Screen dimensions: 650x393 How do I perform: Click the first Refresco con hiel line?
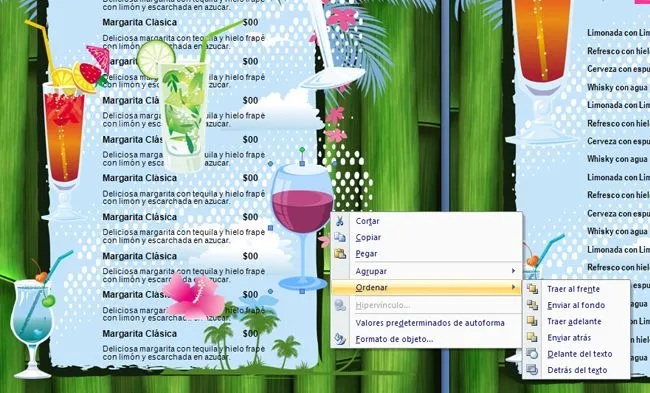618,51
